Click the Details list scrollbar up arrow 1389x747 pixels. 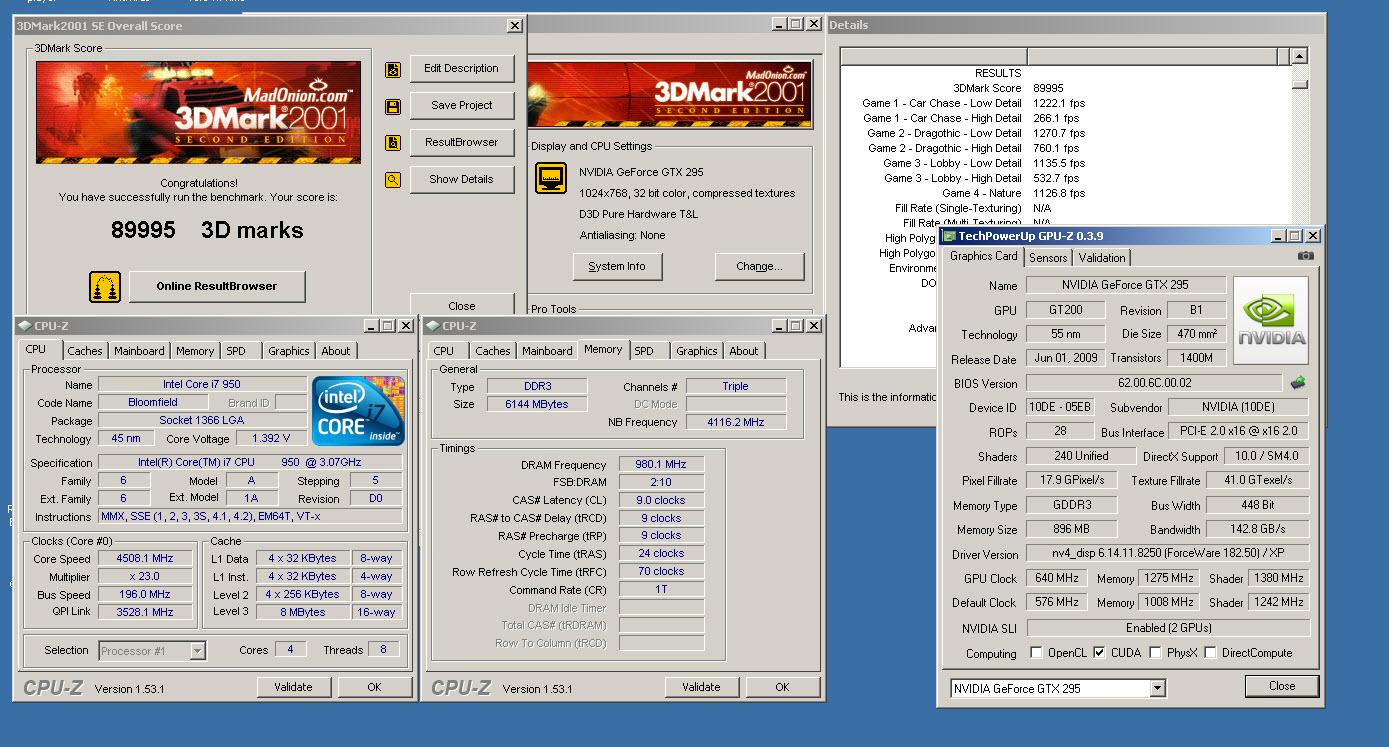tap(1299, 57)
